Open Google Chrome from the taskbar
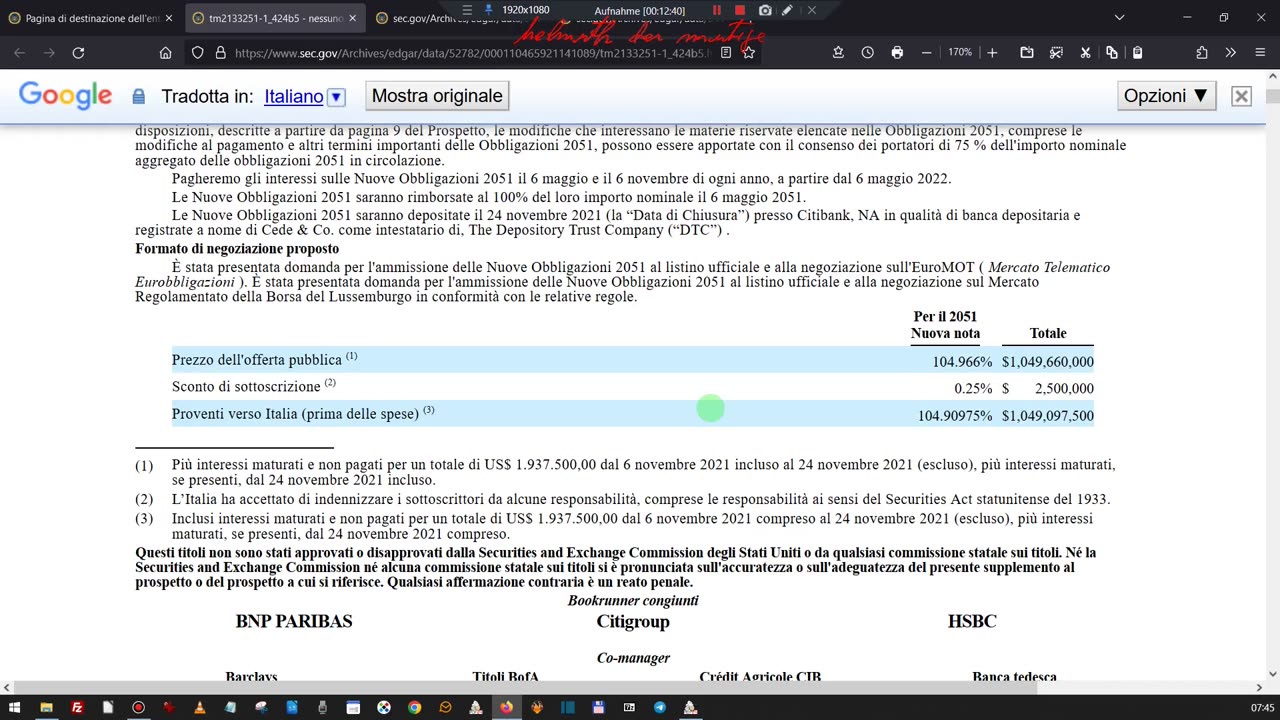Image resolution: width=1280 pixels, height=720 pixels. click(414, 707)
